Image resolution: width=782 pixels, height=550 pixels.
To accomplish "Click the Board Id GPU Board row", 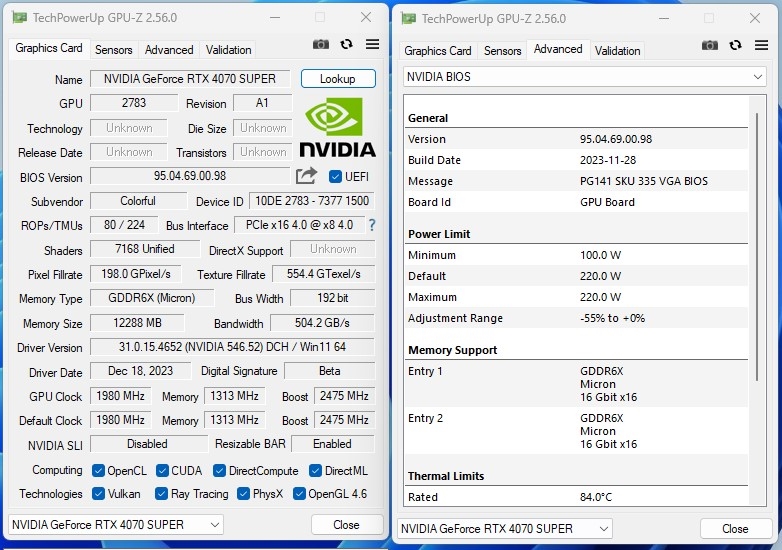I will [577, 202].
